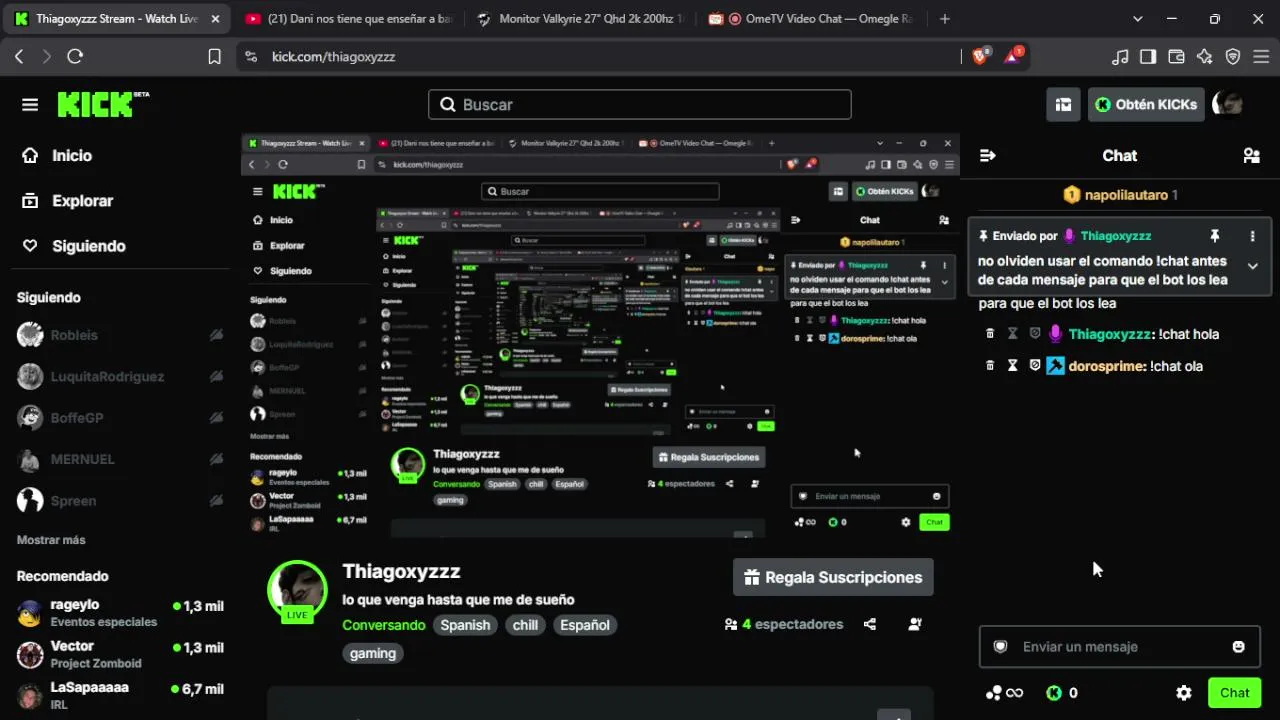Viewport: 1280px width, 720px height.
Task: Open the Brave main menu
Action: [1261, 57]
